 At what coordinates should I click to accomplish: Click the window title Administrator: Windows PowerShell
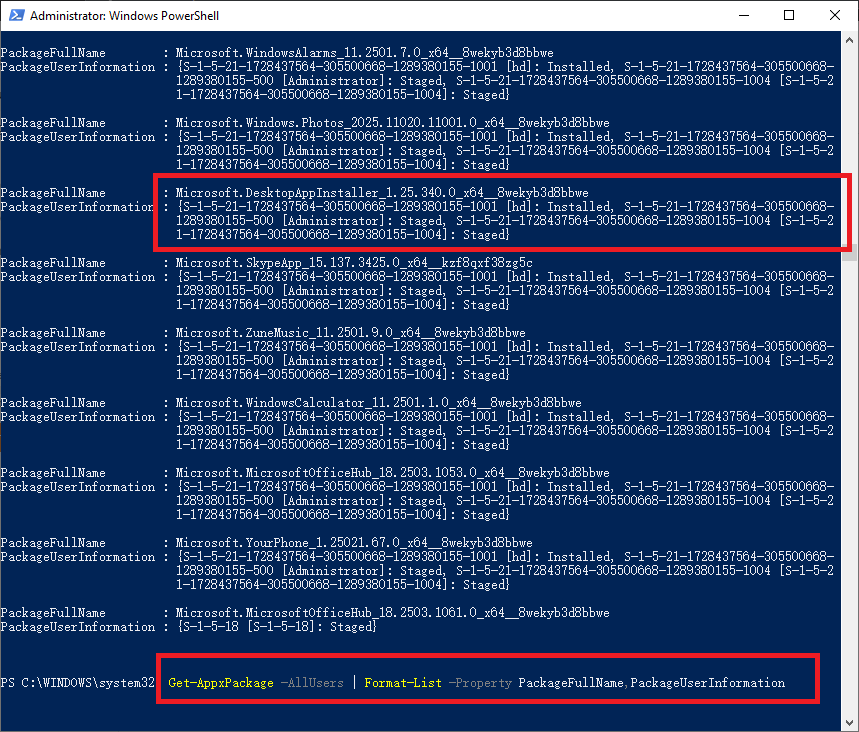124,16
